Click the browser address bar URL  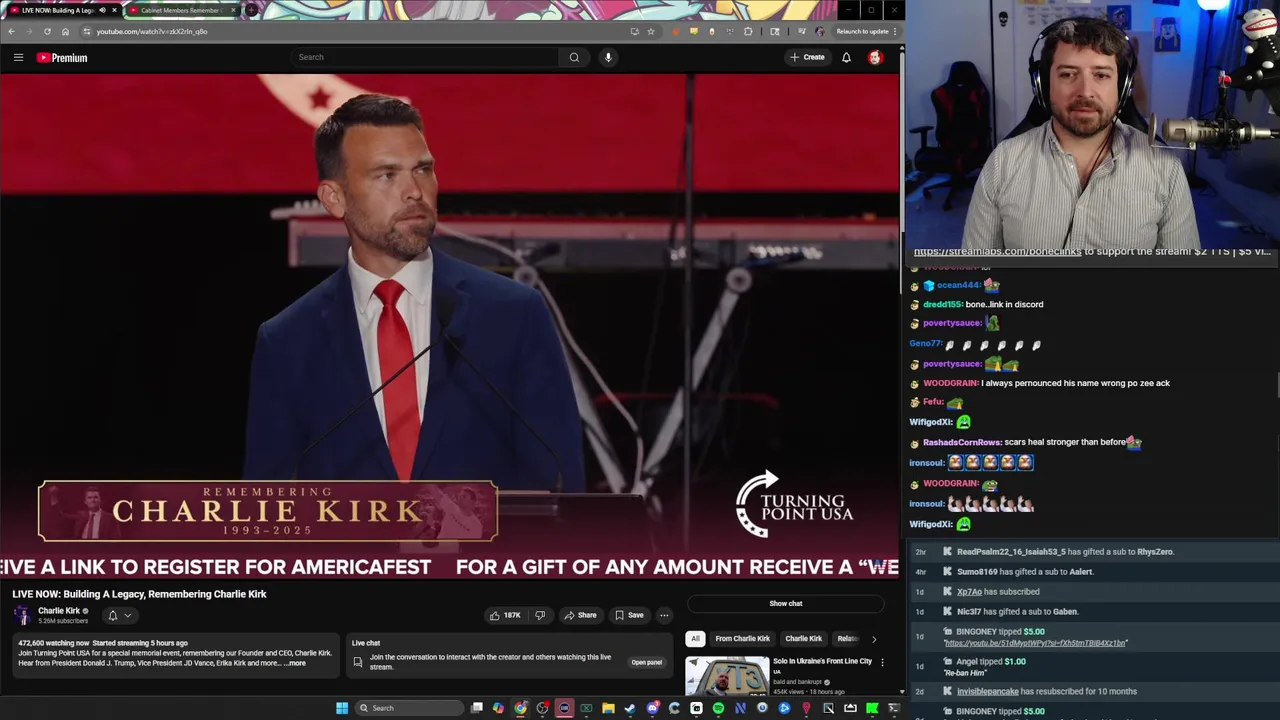(x=152, y=31)
